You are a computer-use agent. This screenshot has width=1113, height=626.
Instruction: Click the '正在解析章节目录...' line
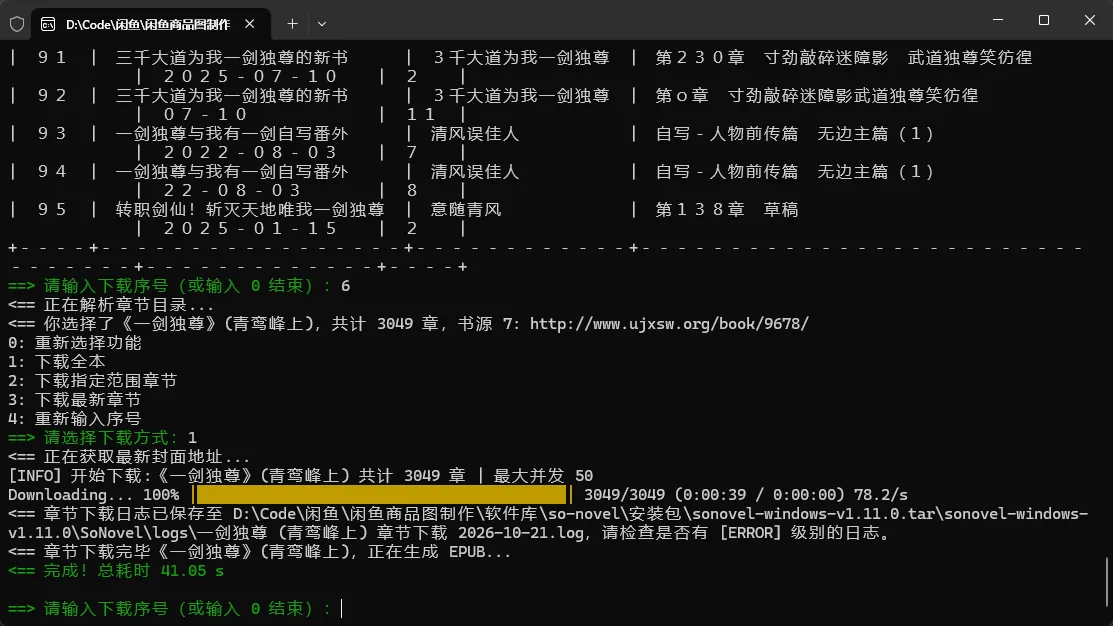pos(111,304)
